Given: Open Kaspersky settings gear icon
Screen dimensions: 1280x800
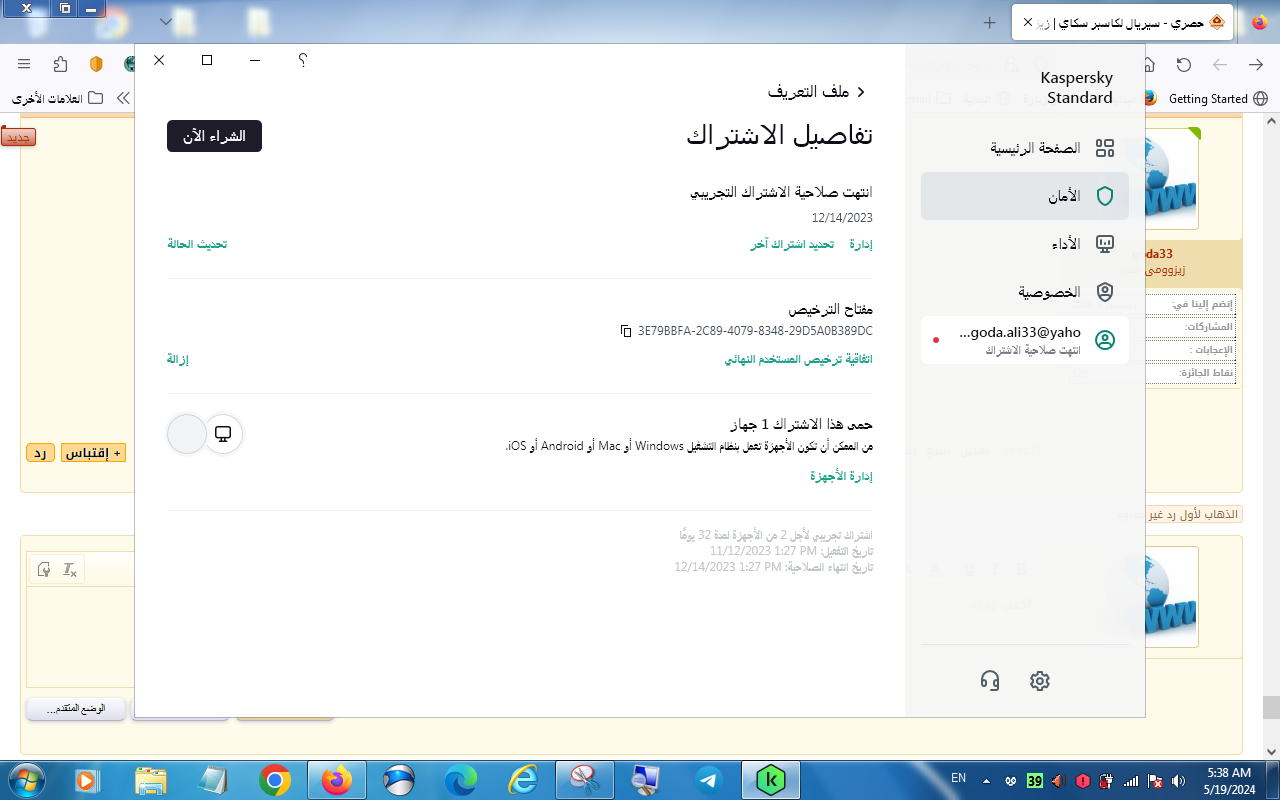Looking at the screenshot, I should [x=1040, y=681].
